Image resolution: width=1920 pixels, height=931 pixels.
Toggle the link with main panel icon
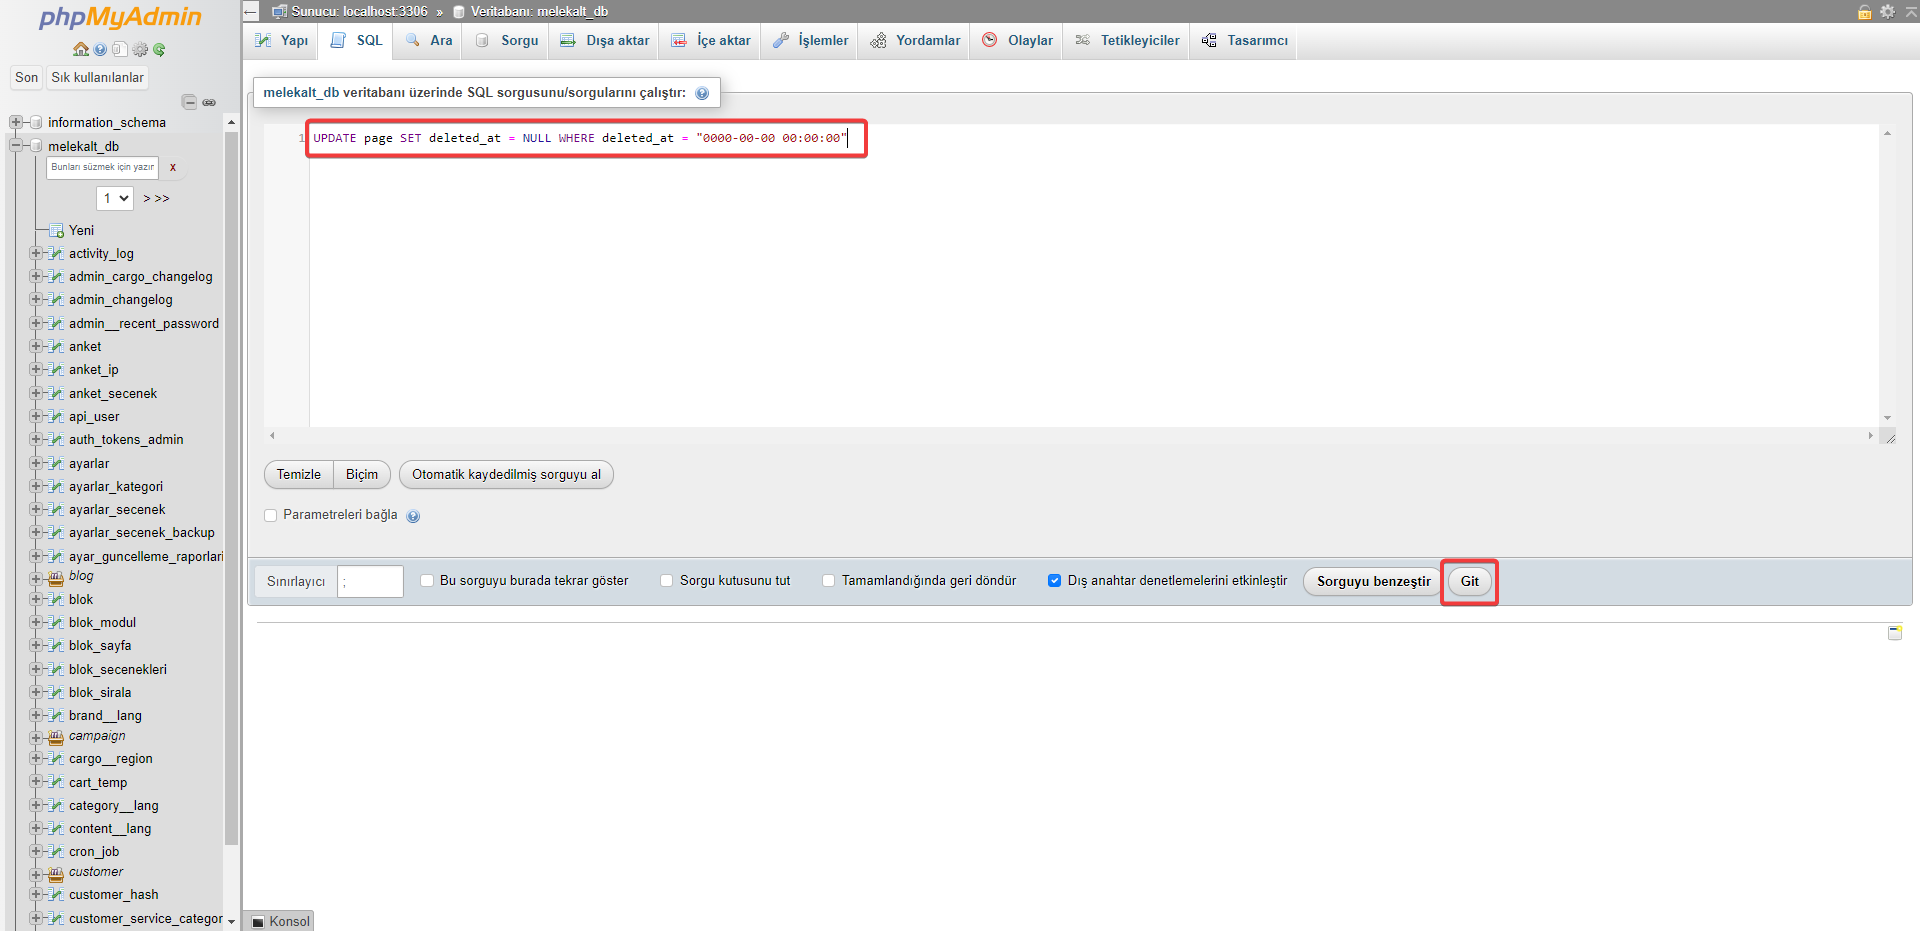209,102
